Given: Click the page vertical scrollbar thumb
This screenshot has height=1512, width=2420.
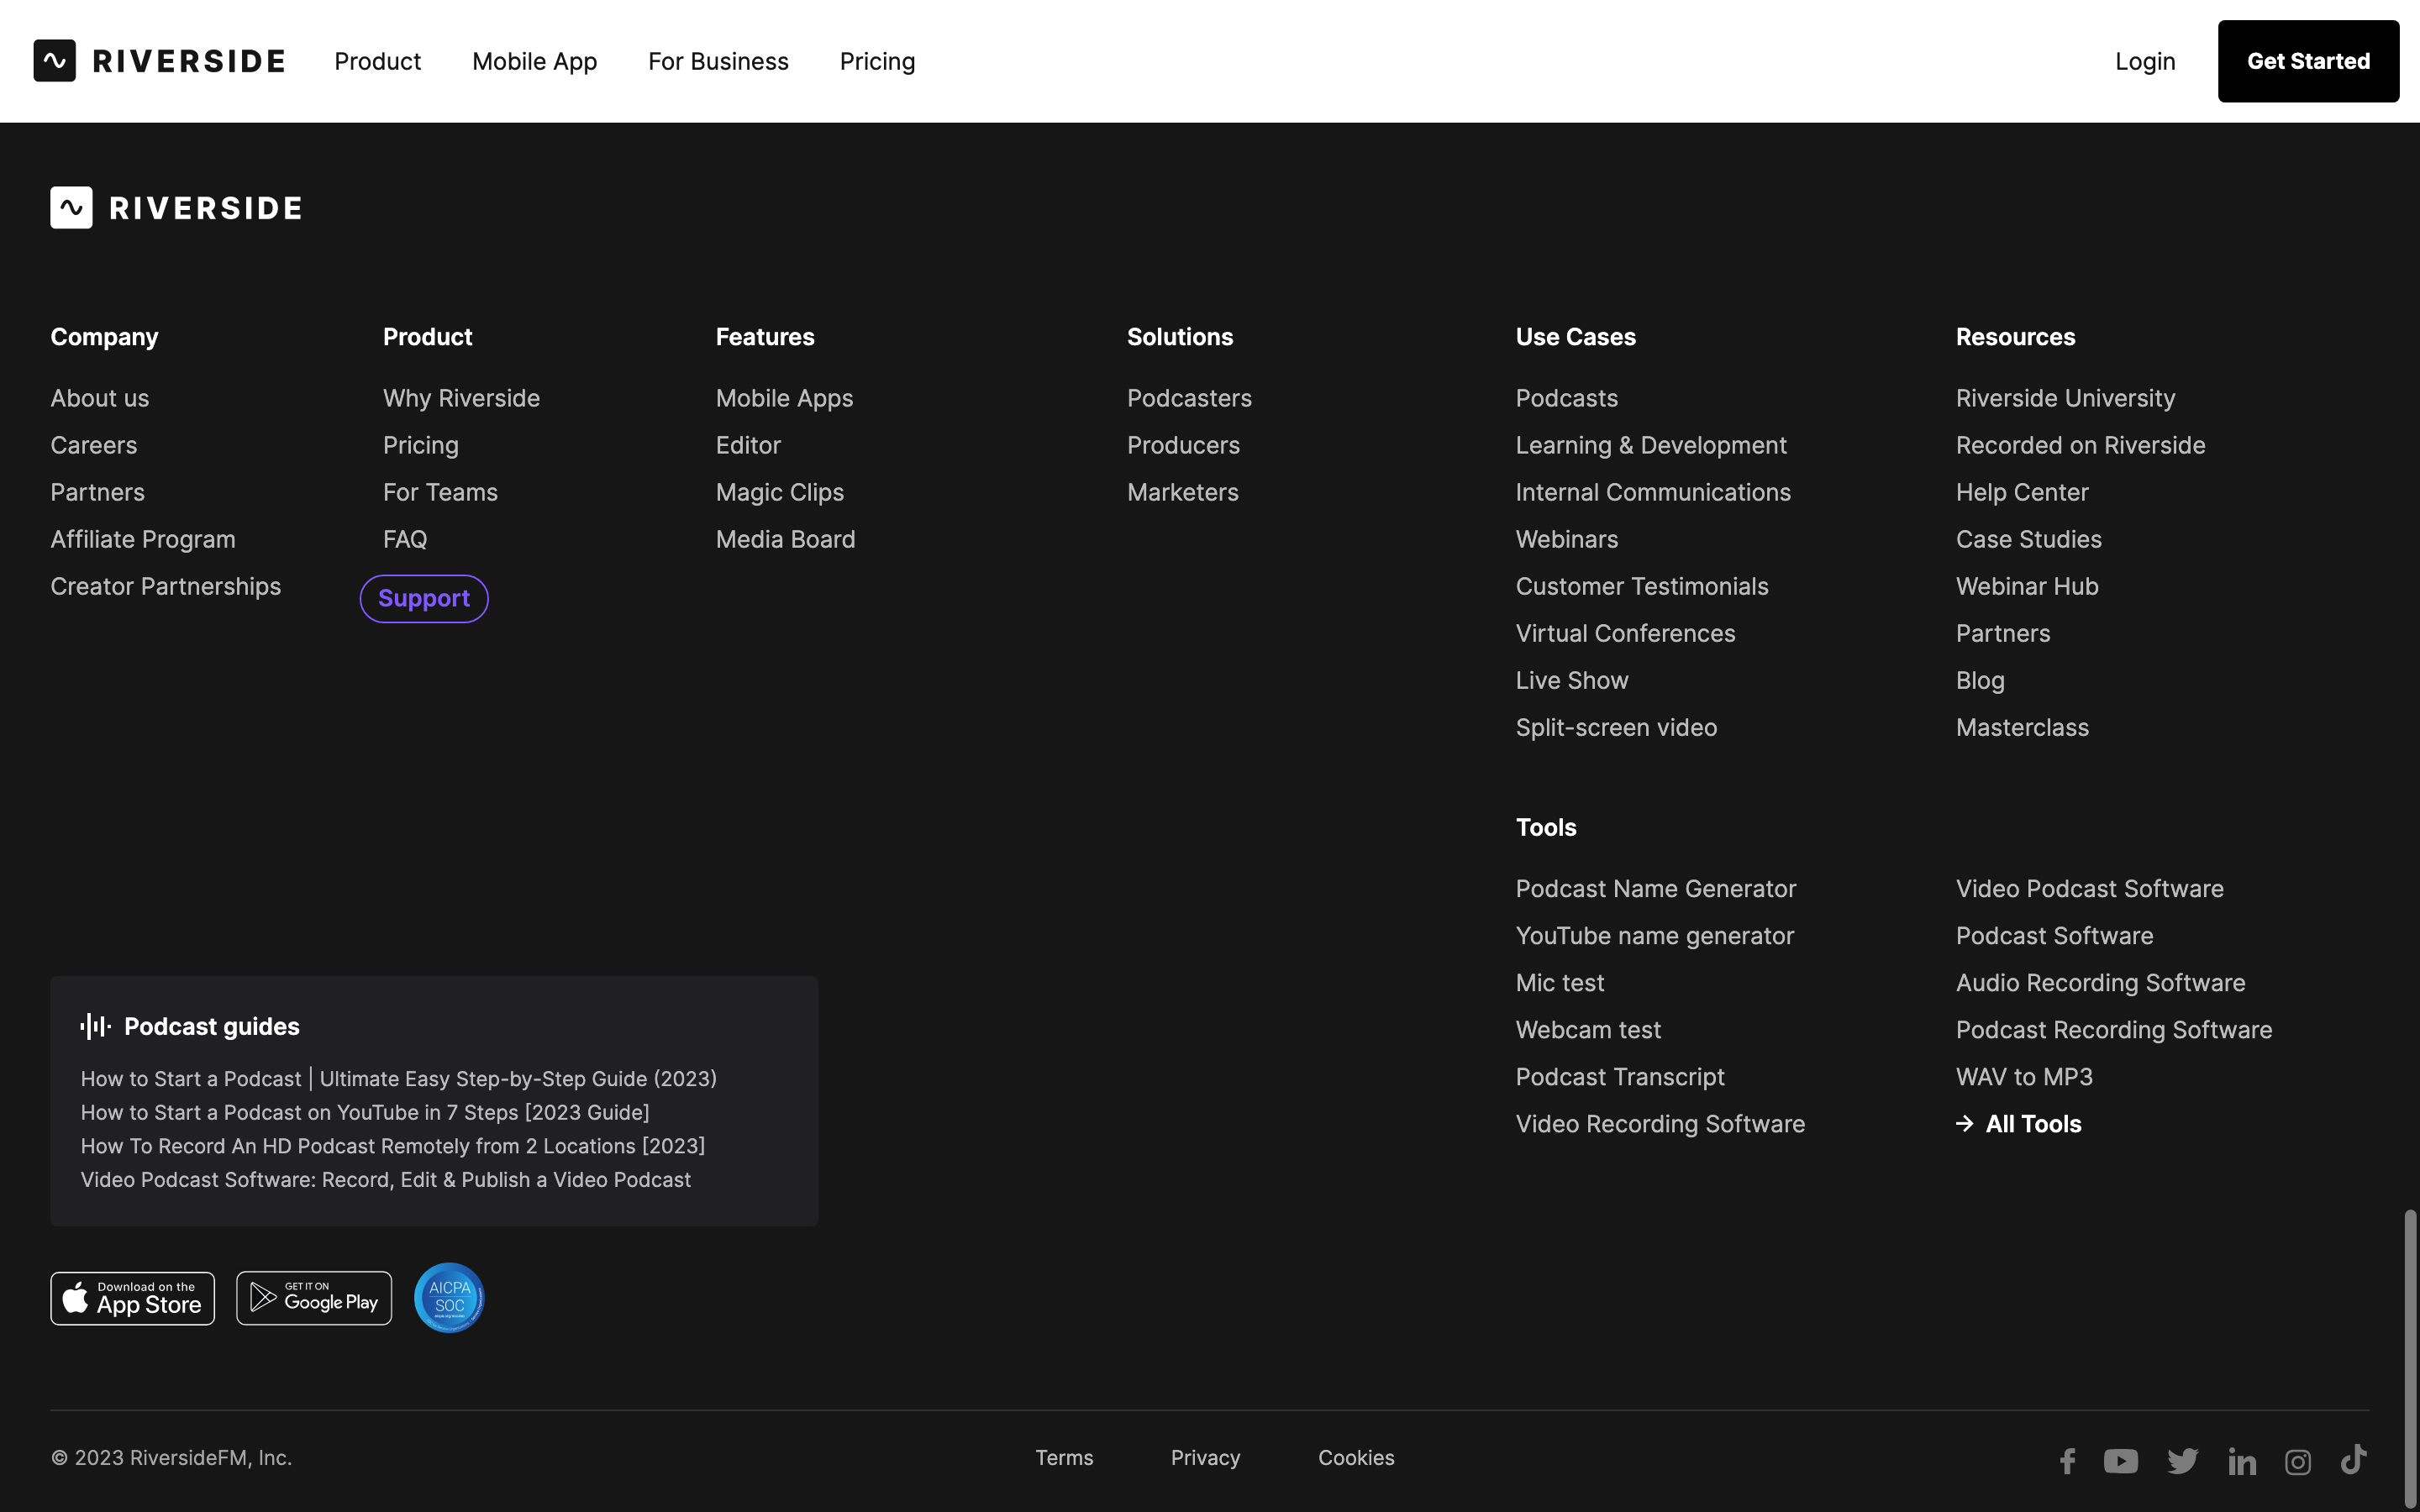Looking at the screenshot, I should [2410, 1358].
